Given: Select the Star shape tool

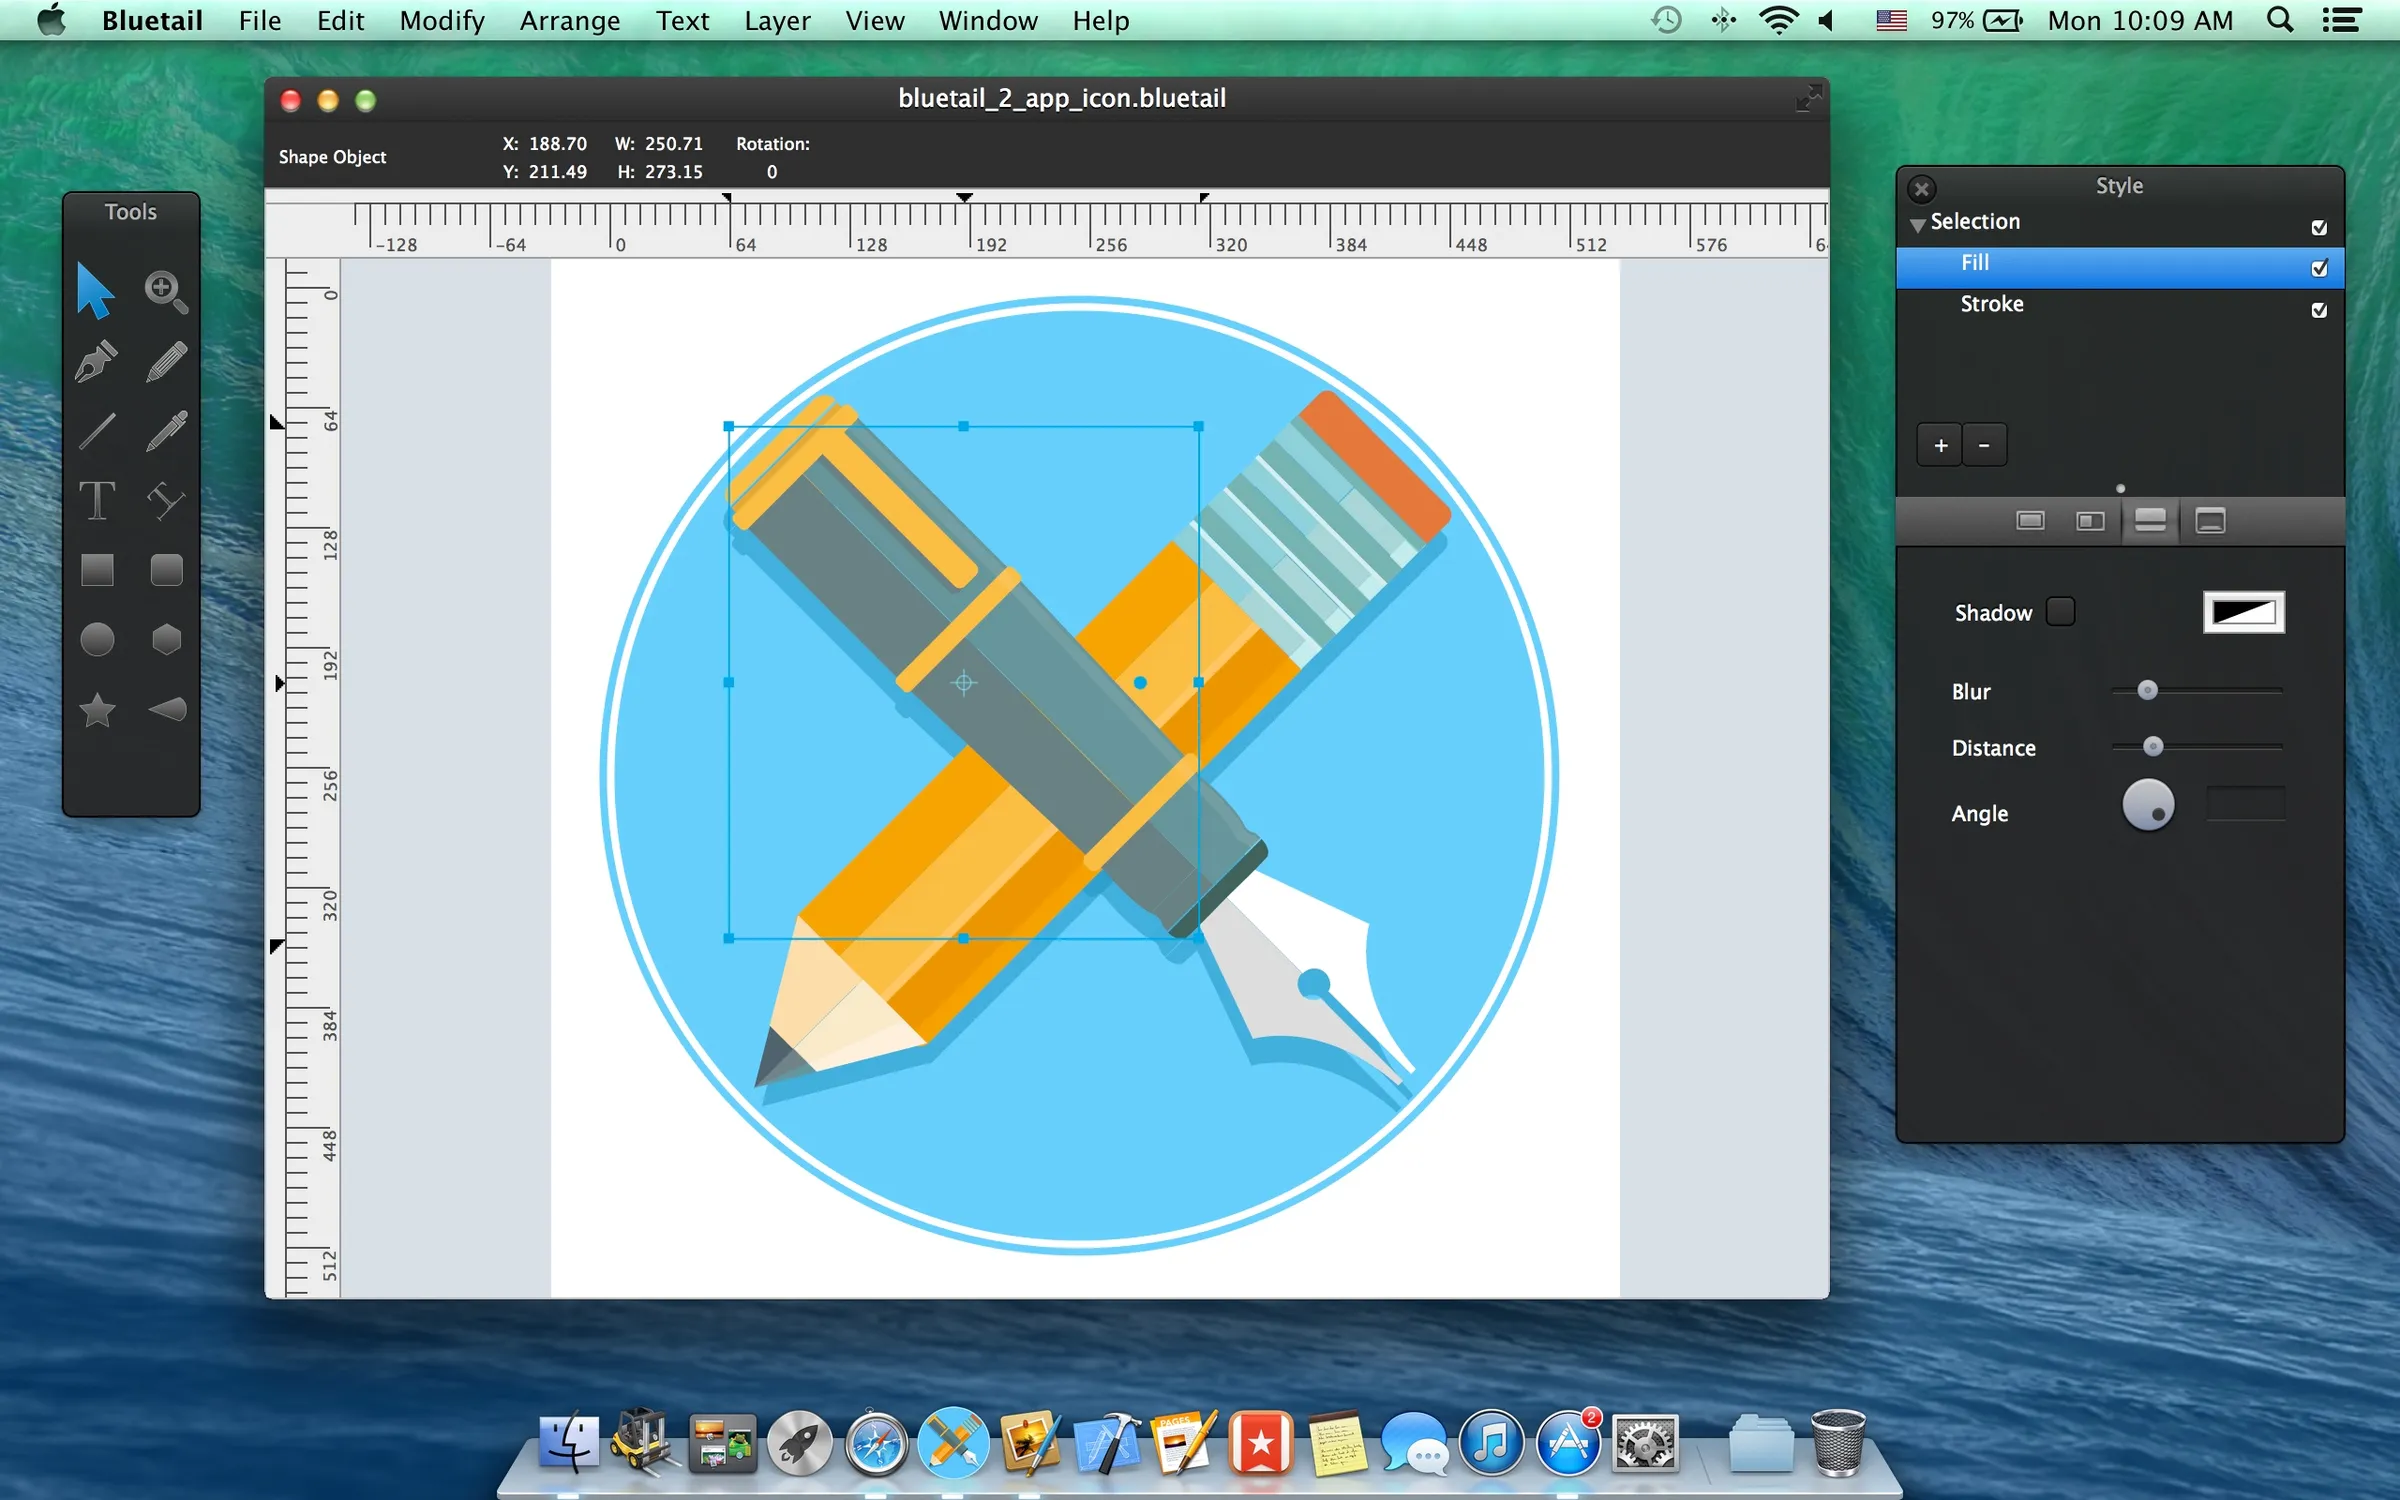Looking at the screenshot, I should 97,710.
